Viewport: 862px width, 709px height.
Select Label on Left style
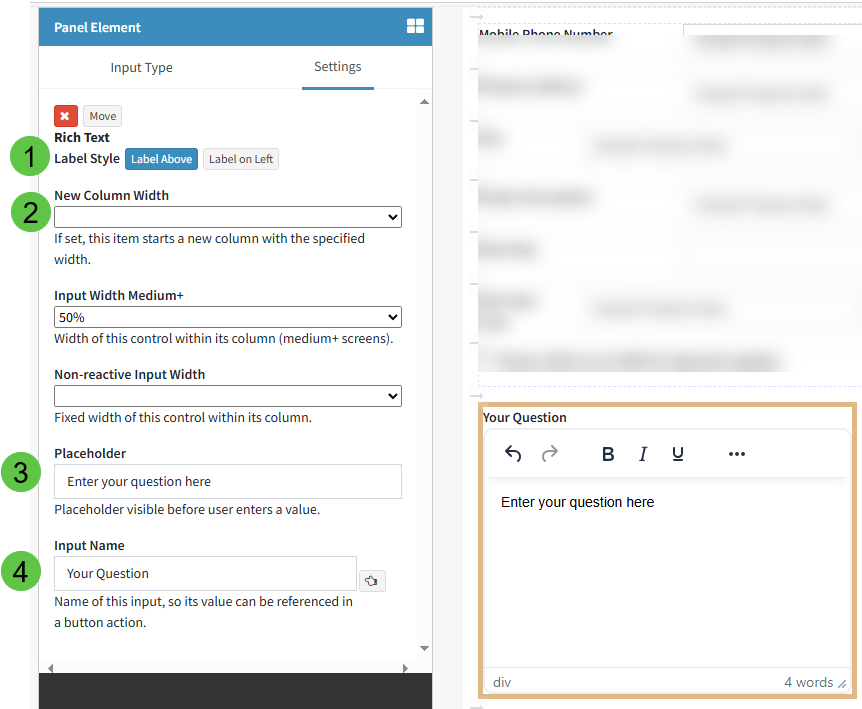click(x=241, y=159)
